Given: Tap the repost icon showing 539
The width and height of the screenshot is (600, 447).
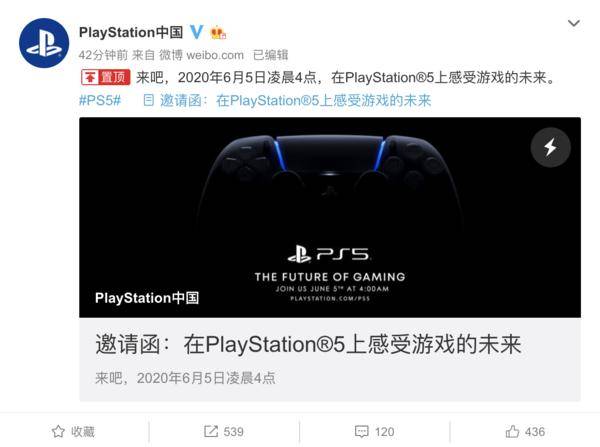Looking at the screenshot, I should 211,432.
